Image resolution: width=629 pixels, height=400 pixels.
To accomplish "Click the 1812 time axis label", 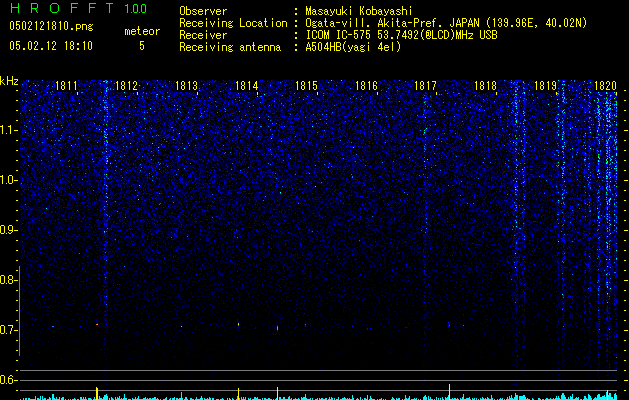I will pyautogui.click(x=126, y=85).
